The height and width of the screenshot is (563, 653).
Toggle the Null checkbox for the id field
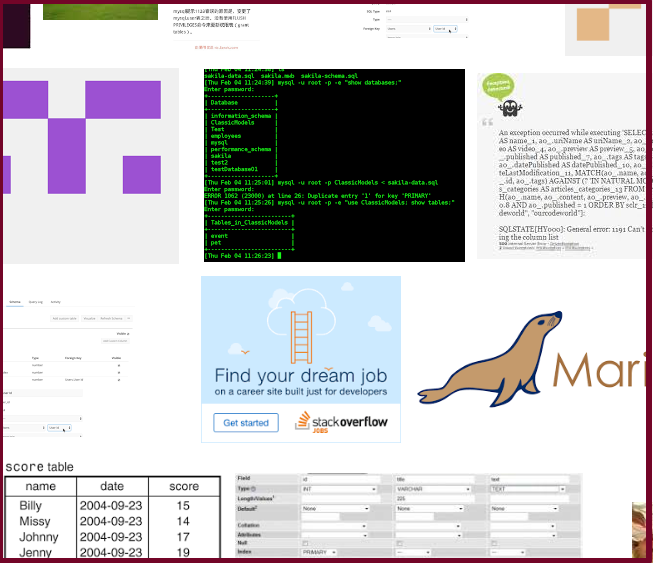(x=305, y=543)
